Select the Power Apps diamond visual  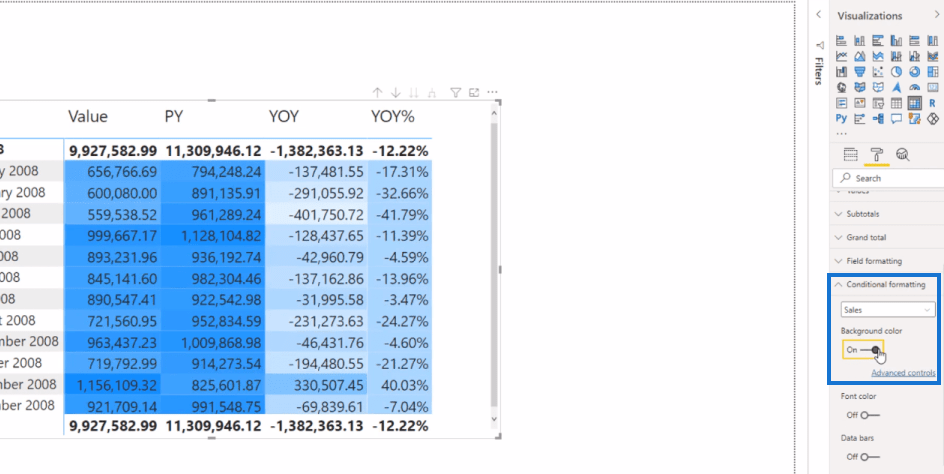click(x=933, y=119)
